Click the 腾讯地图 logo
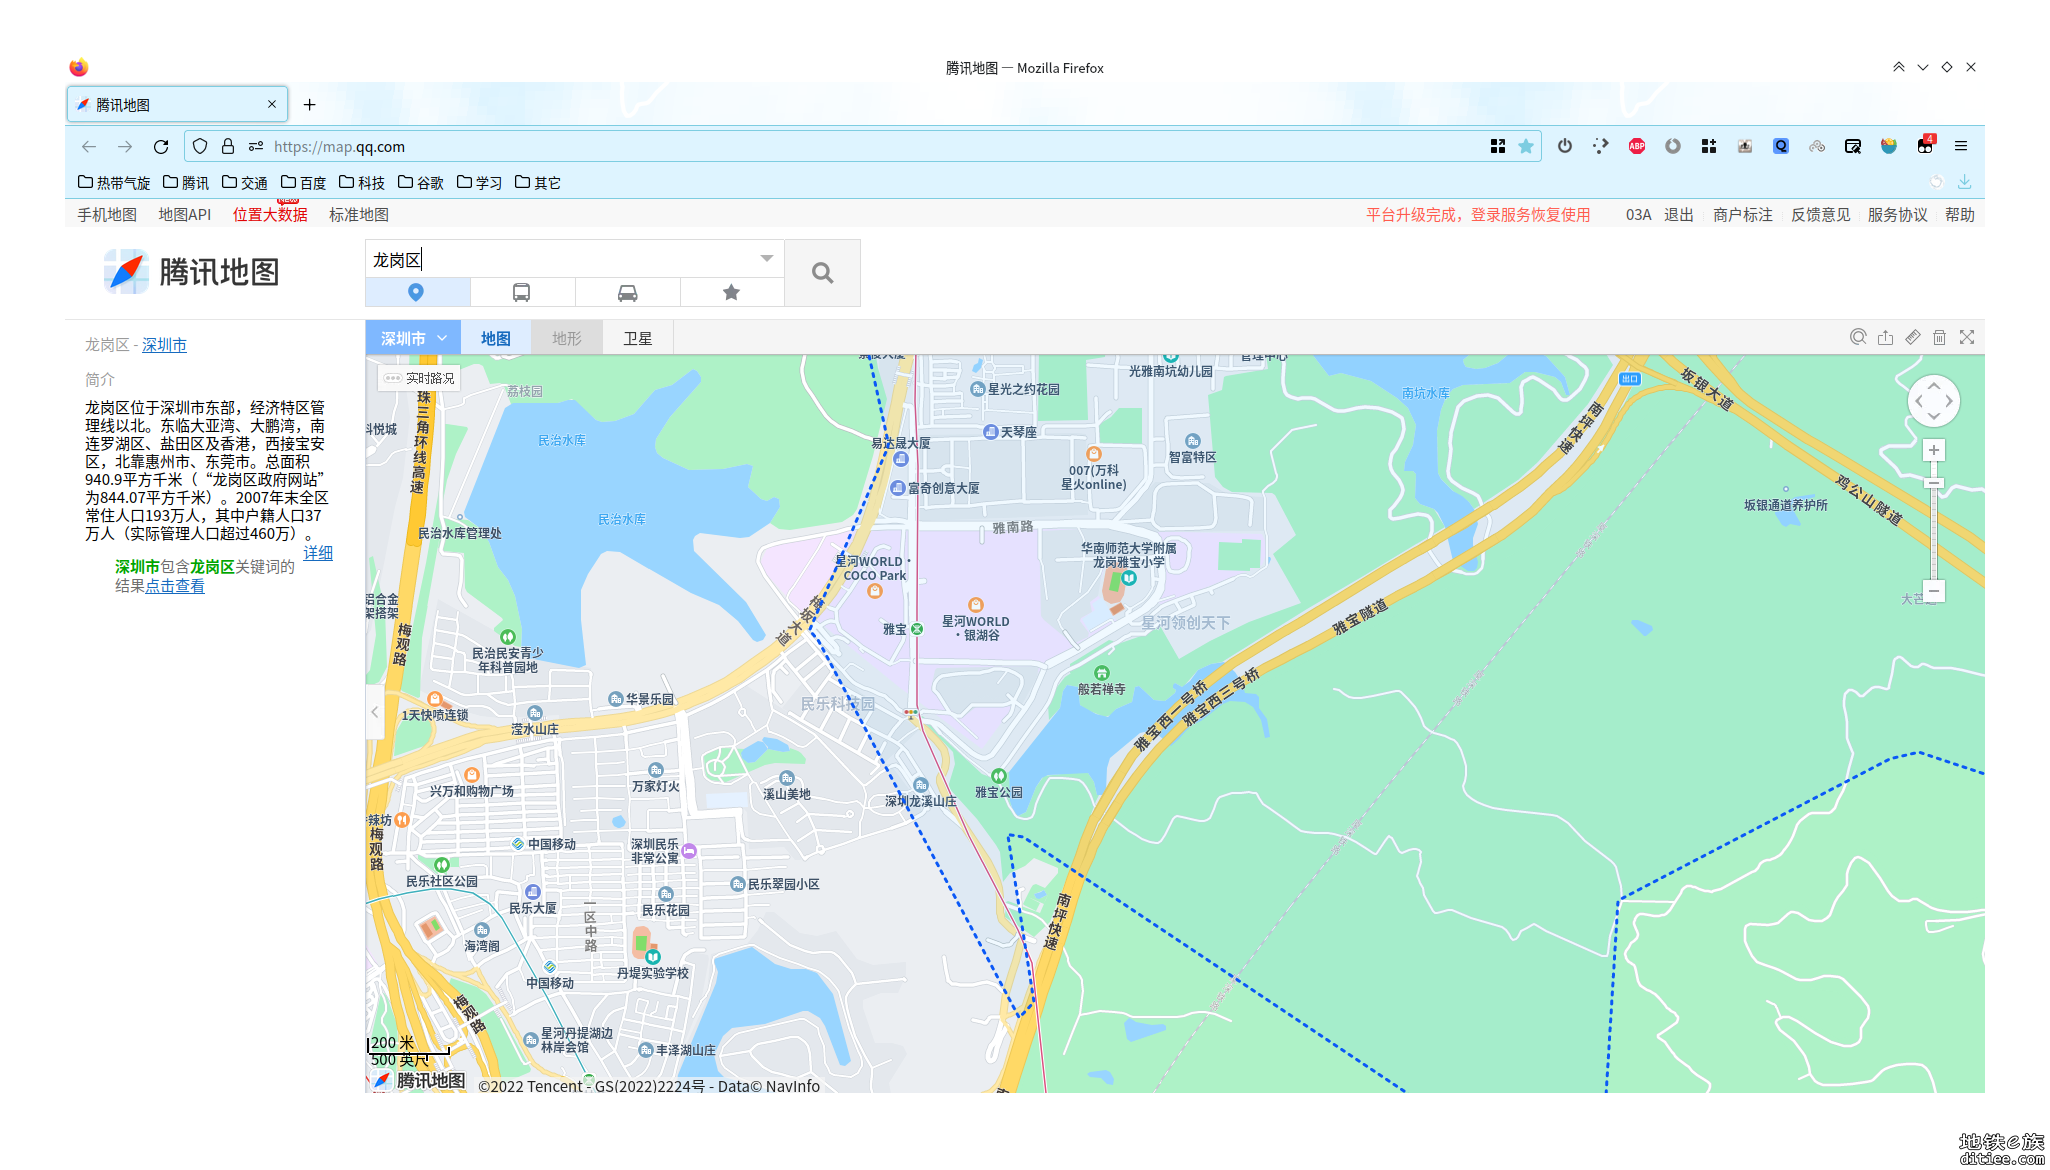 click(192, 272)
